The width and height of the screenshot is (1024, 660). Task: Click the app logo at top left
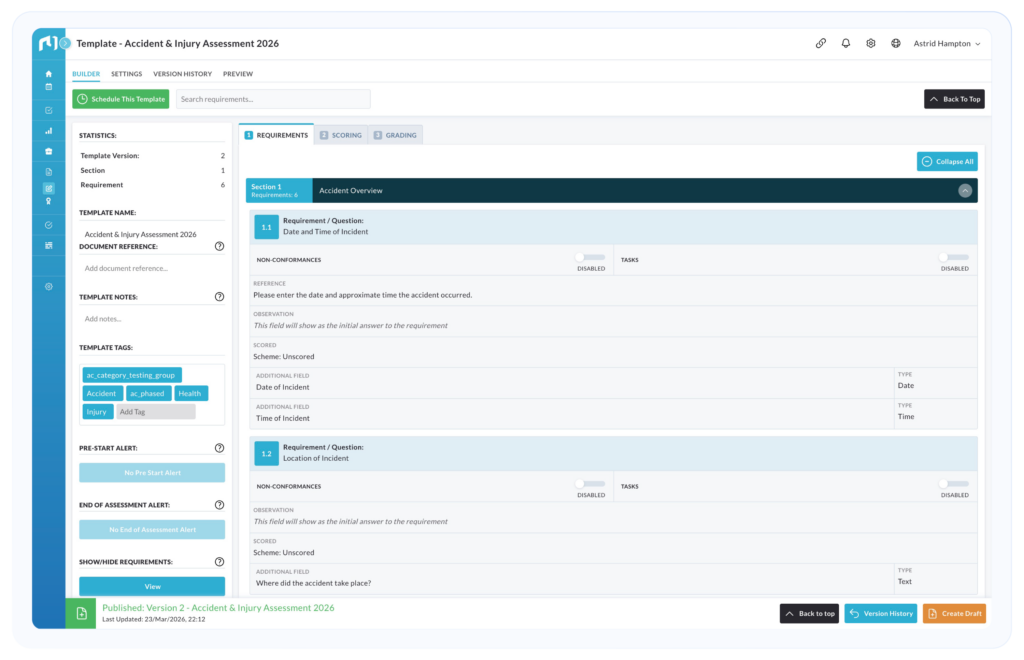[x=48, y=43]
